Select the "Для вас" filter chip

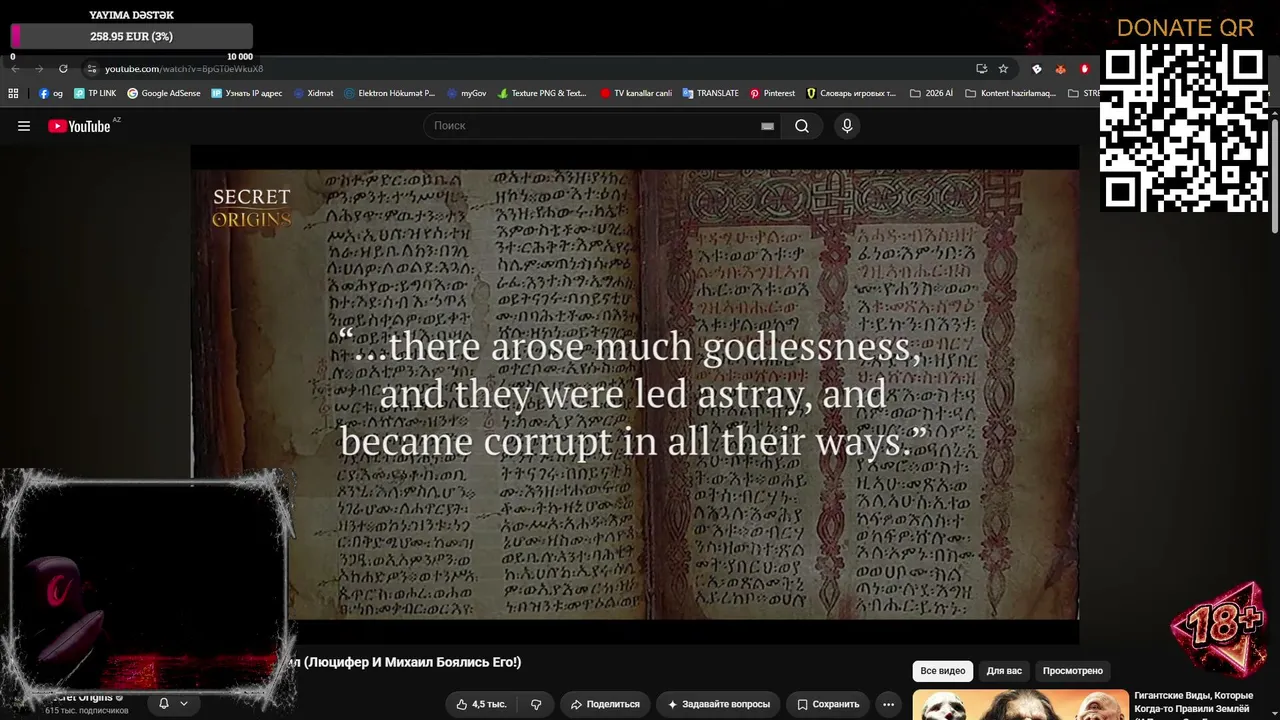1004,671
